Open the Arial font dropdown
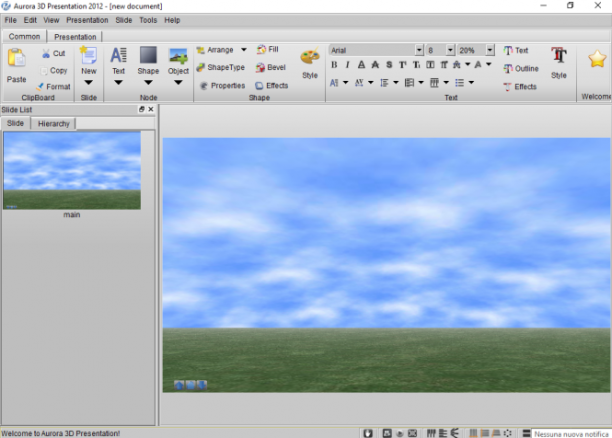612x438 pixels. pos(419,50)
